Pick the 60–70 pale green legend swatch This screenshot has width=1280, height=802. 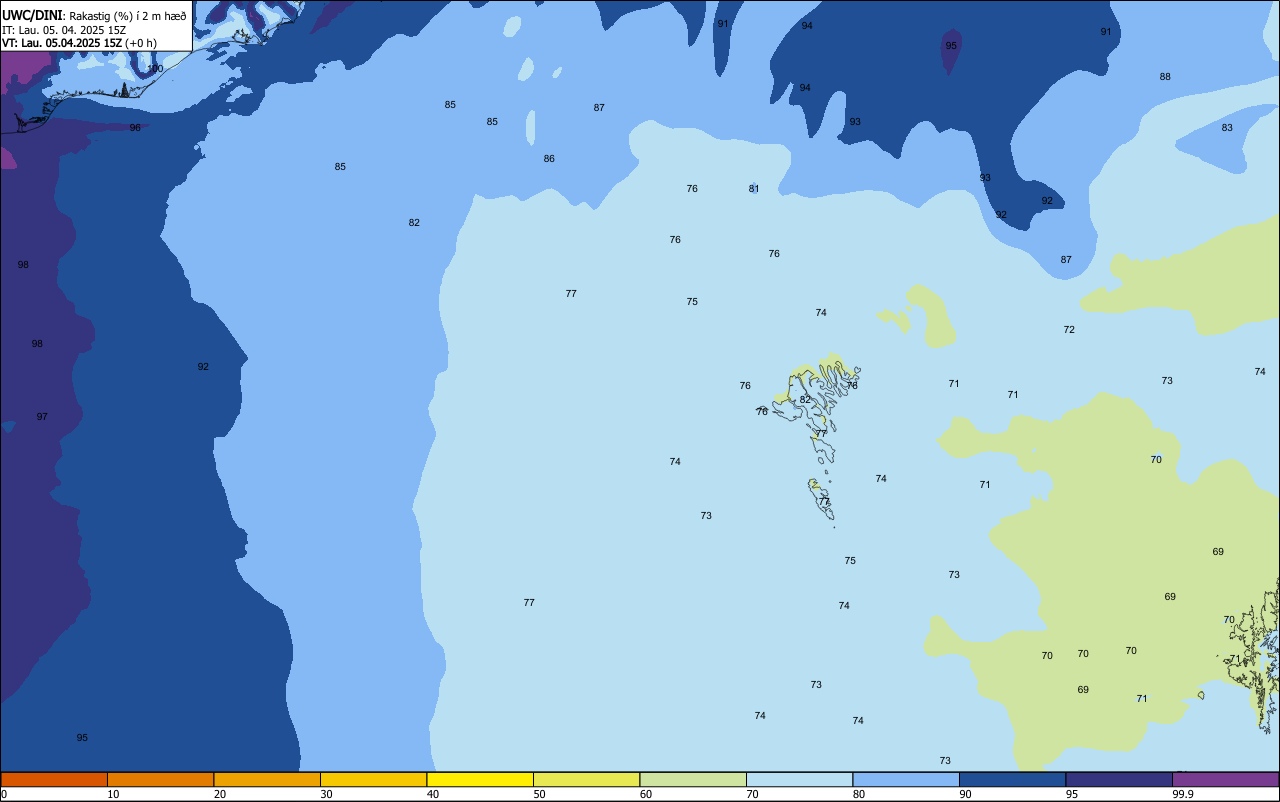(x=693, y=779)
